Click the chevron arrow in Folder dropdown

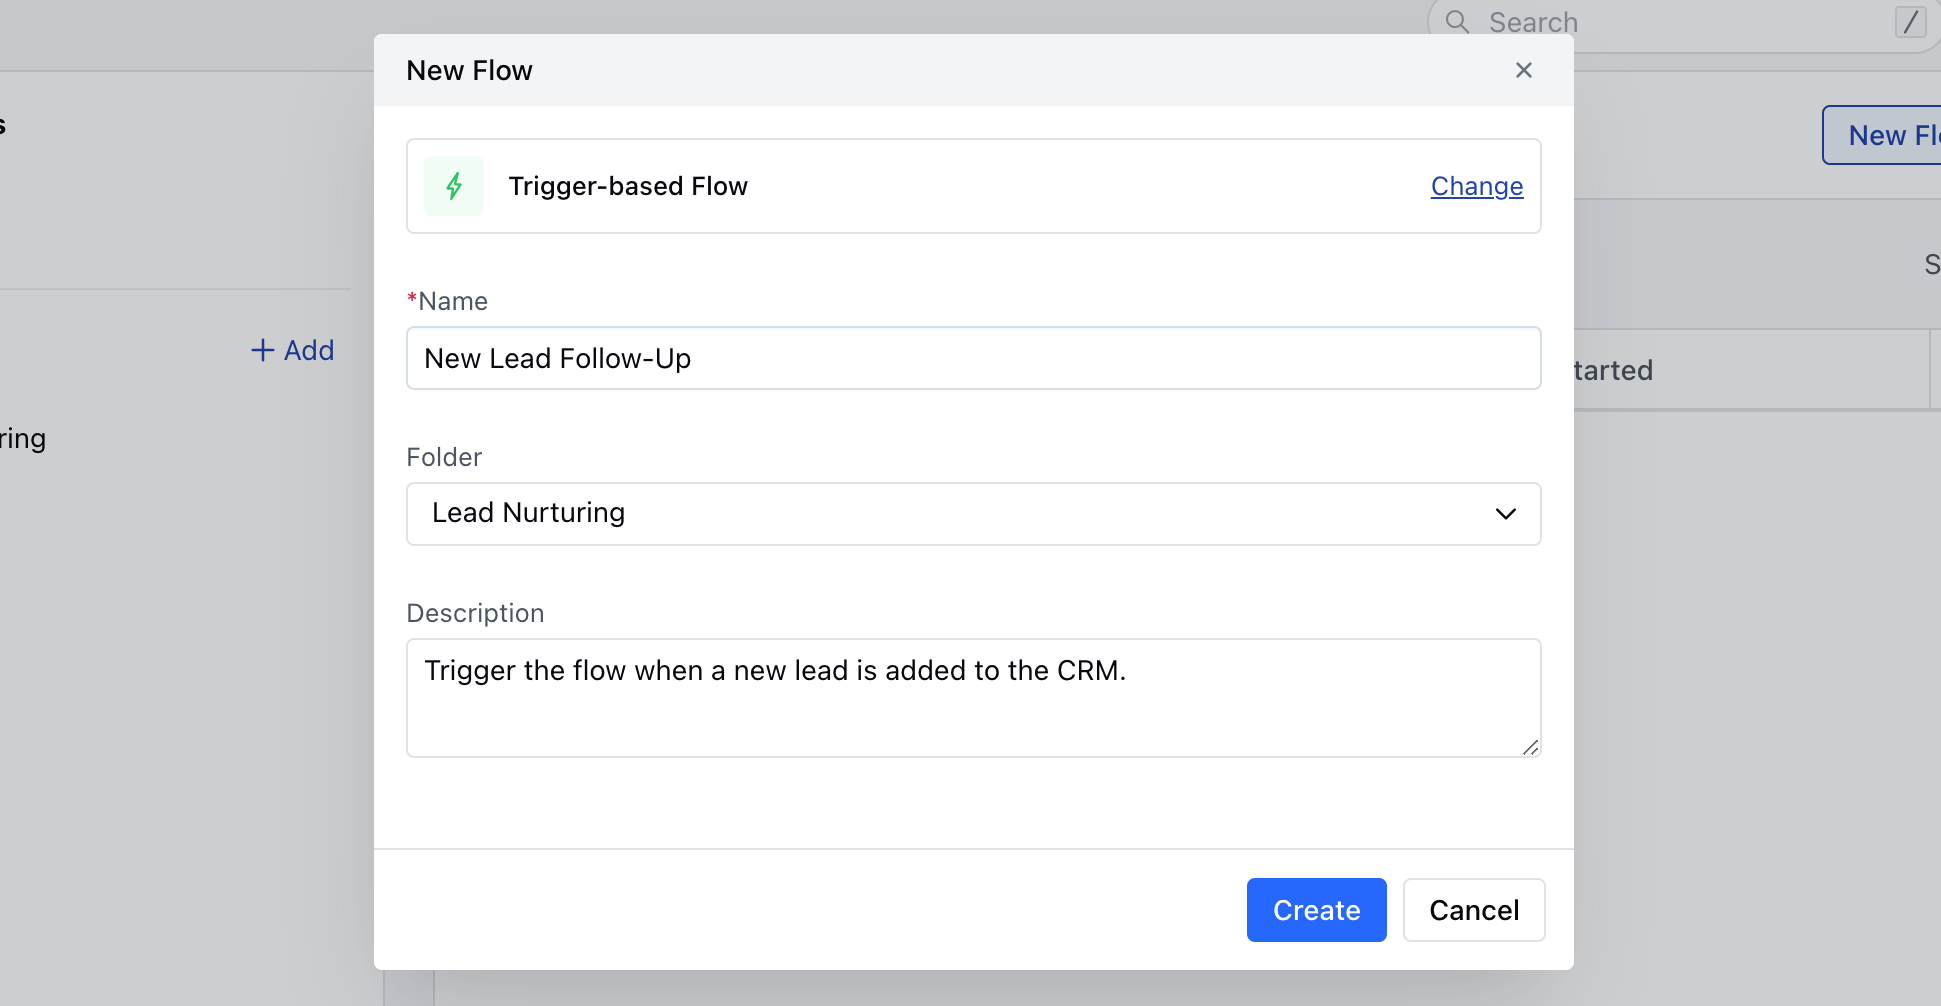pyautogui.click(x=1505, y=514)
